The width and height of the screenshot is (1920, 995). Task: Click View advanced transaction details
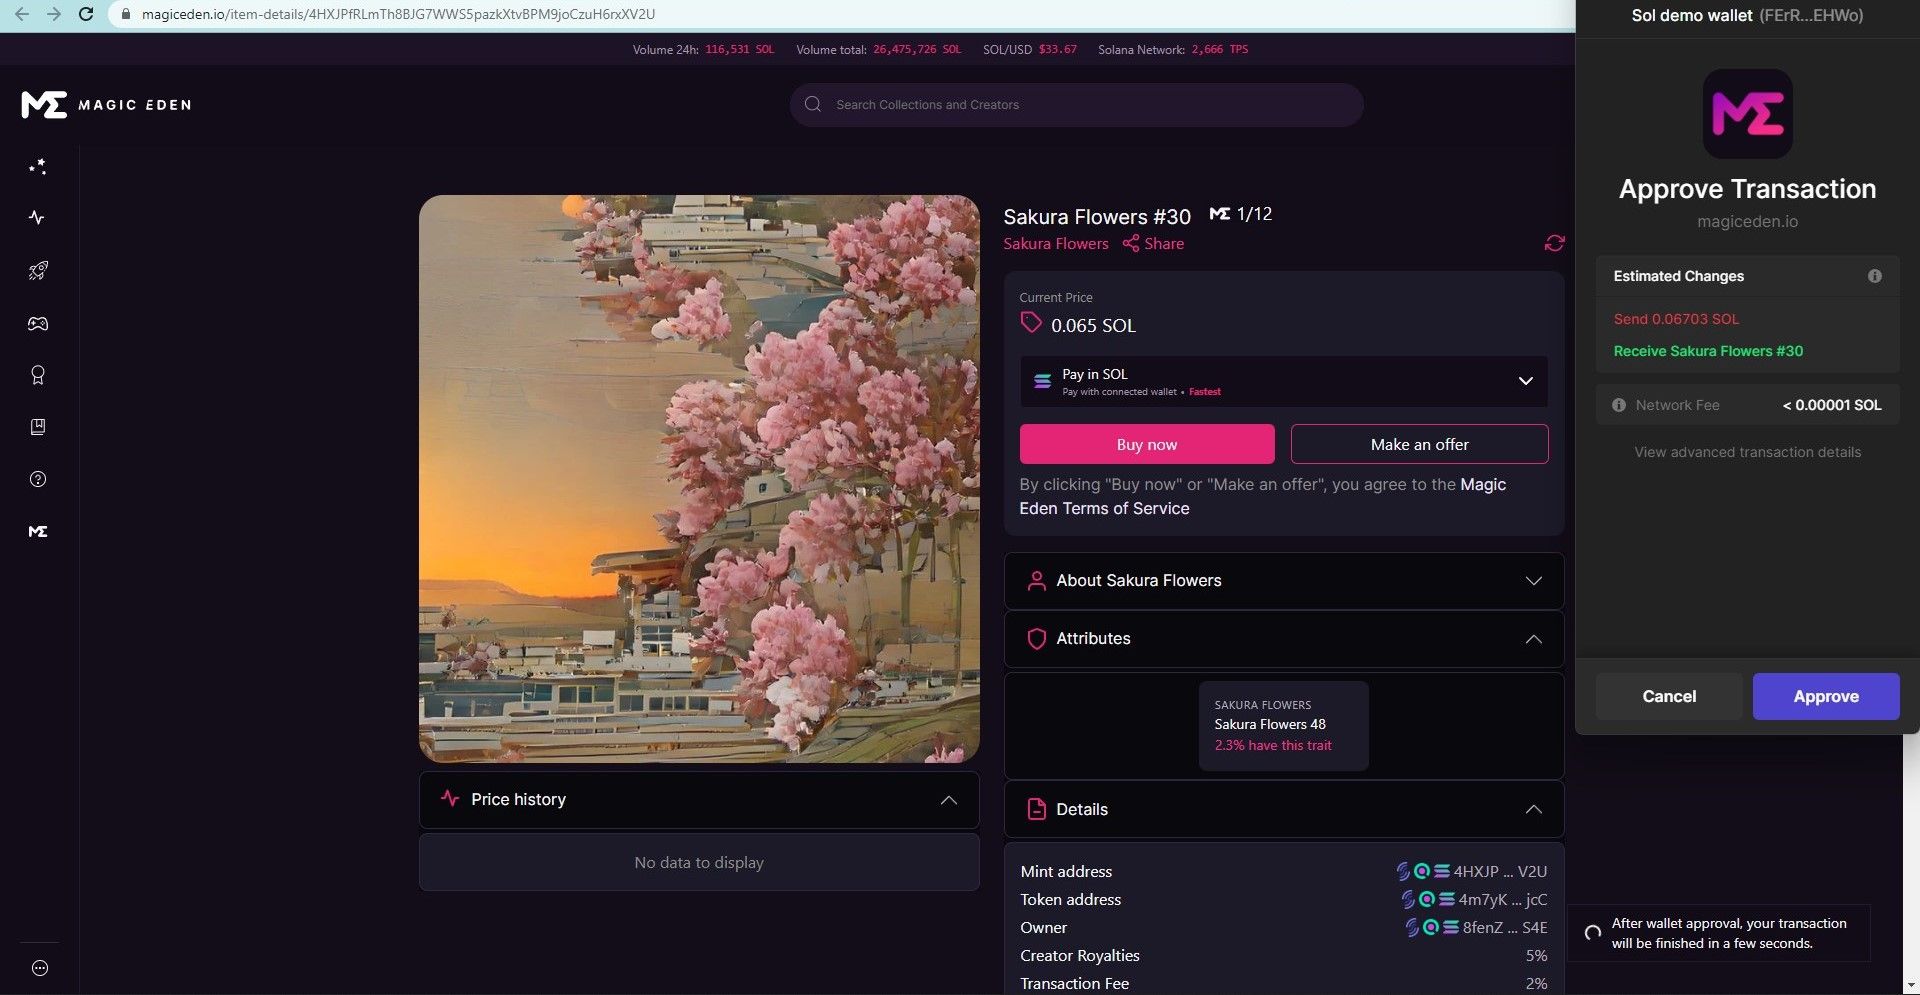tap(1747, 452)
